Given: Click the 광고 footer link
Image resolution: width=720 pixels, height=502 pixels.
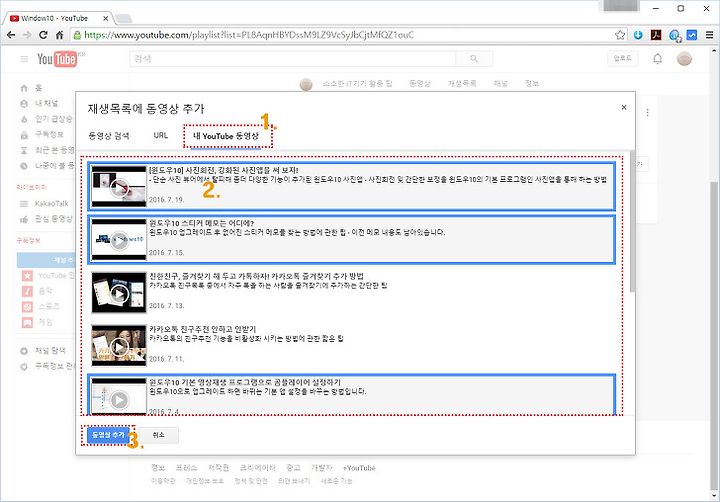Looking at the screenshot, I should coord(293,468).
